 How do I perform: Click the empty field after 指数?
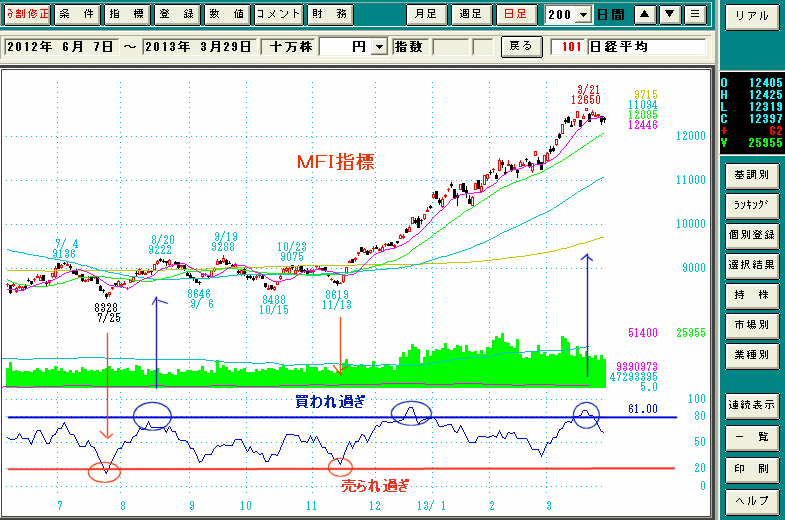click(451, 47)
